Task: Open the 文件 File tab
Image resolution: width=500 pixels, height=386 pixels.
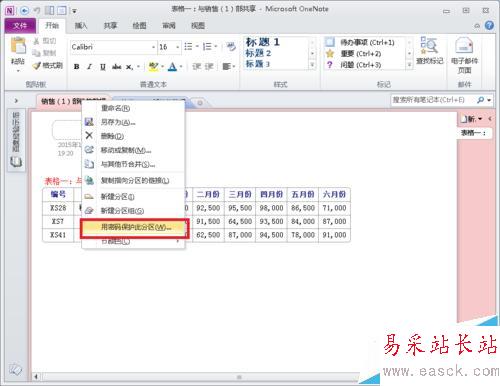Action: 20,26
